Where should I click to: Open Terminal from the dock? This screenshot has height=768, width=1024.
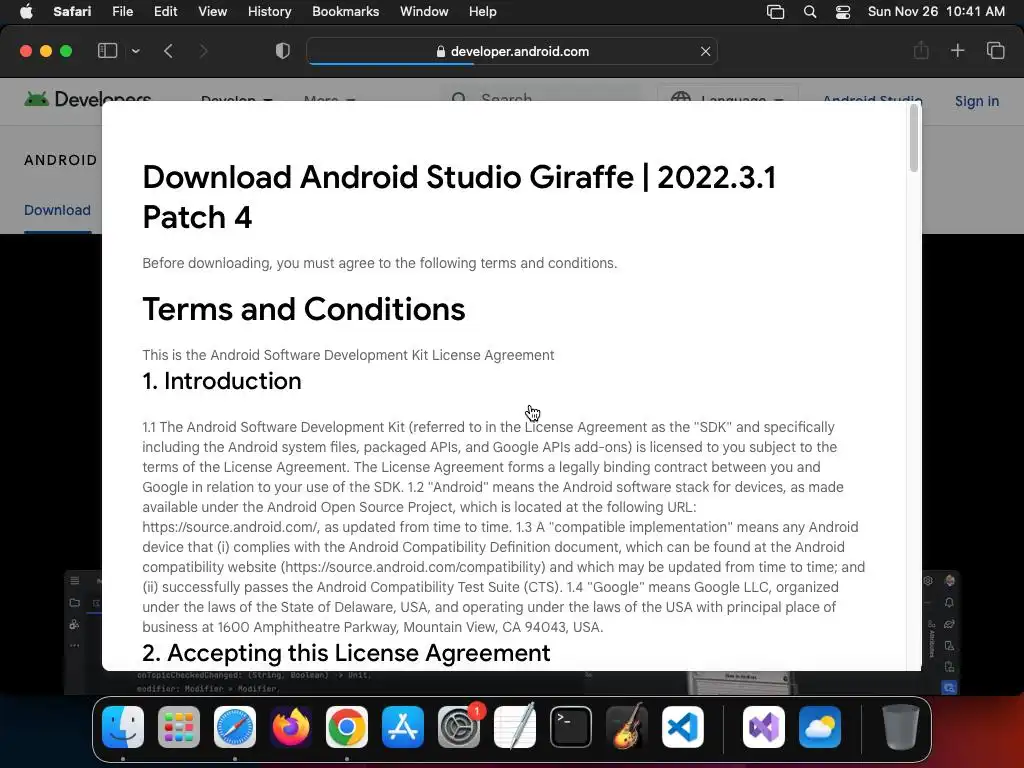(571, 727)
